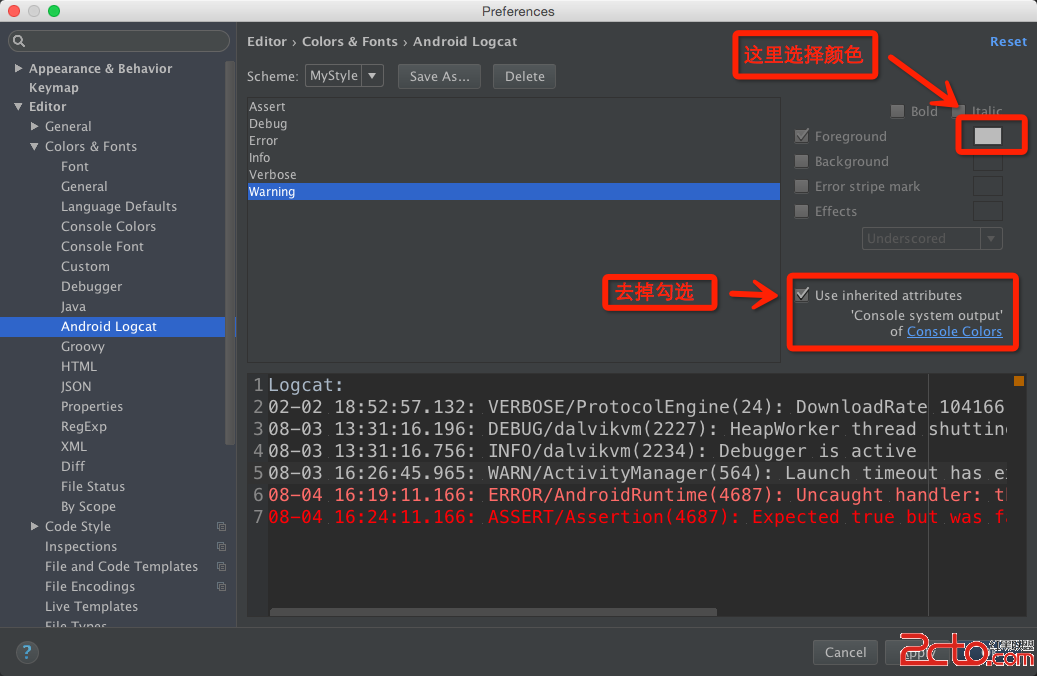Open the Underscored effects dropdown
The image size is (1037, 676).
pos(932,238)
